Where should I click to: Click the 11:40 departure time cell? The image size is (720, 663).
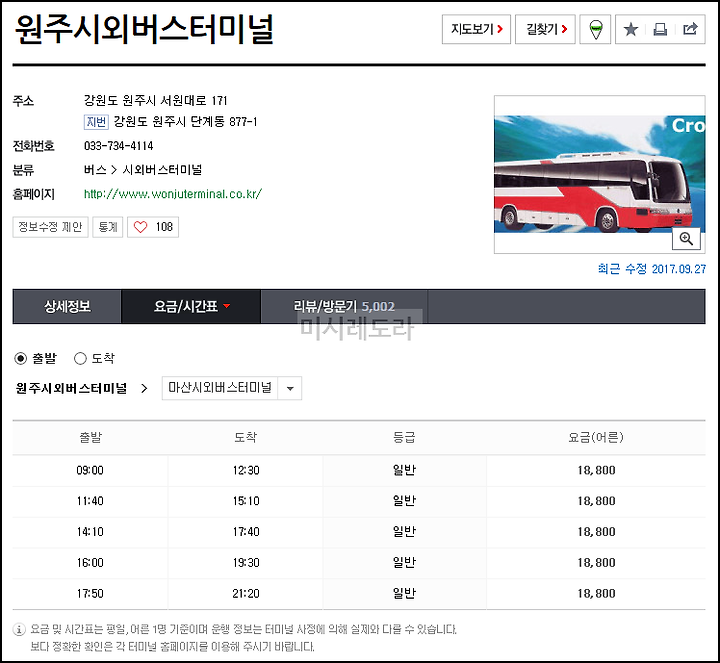point(90,501)
